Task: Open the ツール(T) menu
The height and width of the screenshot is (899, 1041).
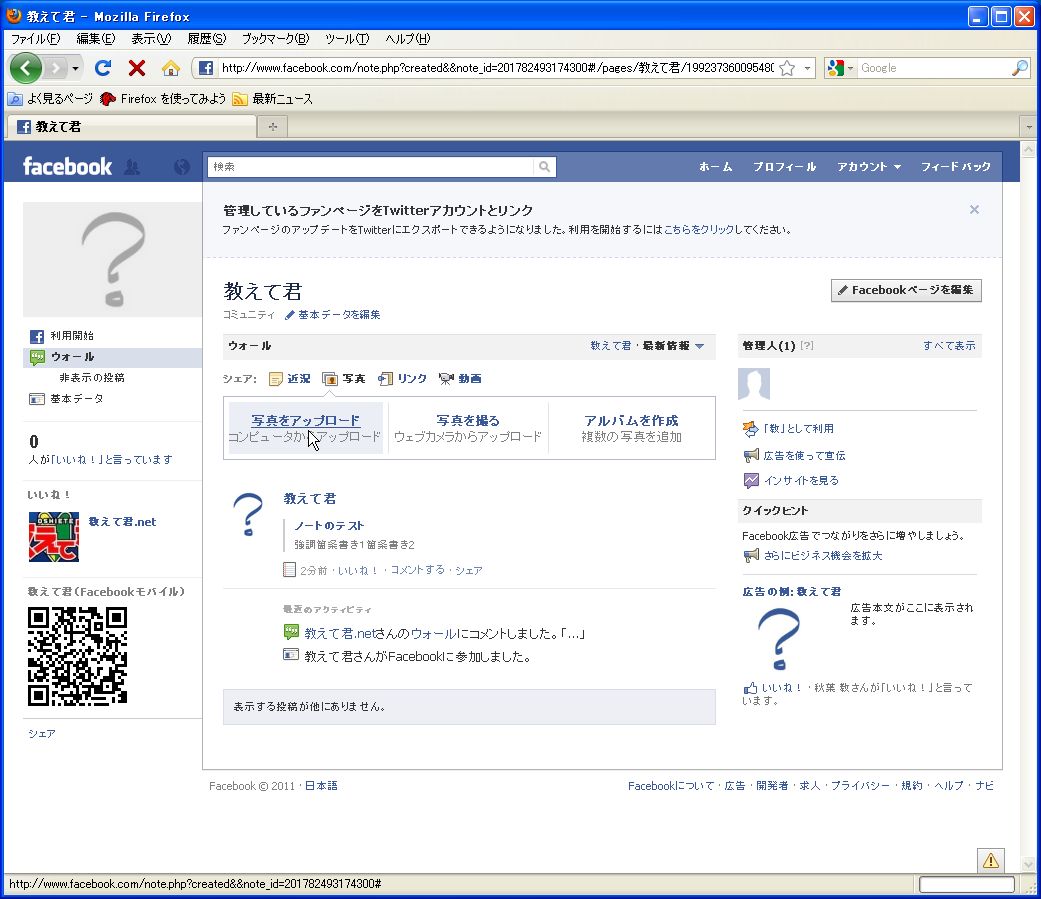Action: pos(347,39)
